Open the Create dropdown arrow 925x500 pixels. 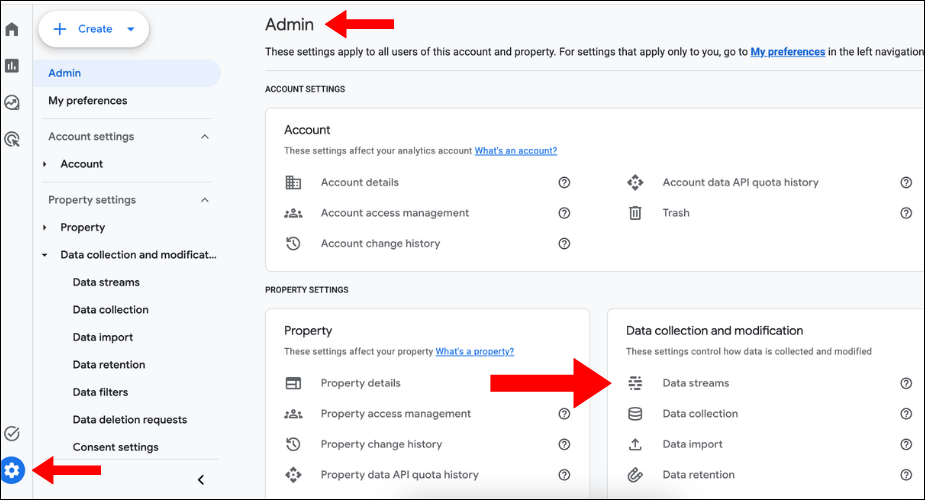(131, 29)
